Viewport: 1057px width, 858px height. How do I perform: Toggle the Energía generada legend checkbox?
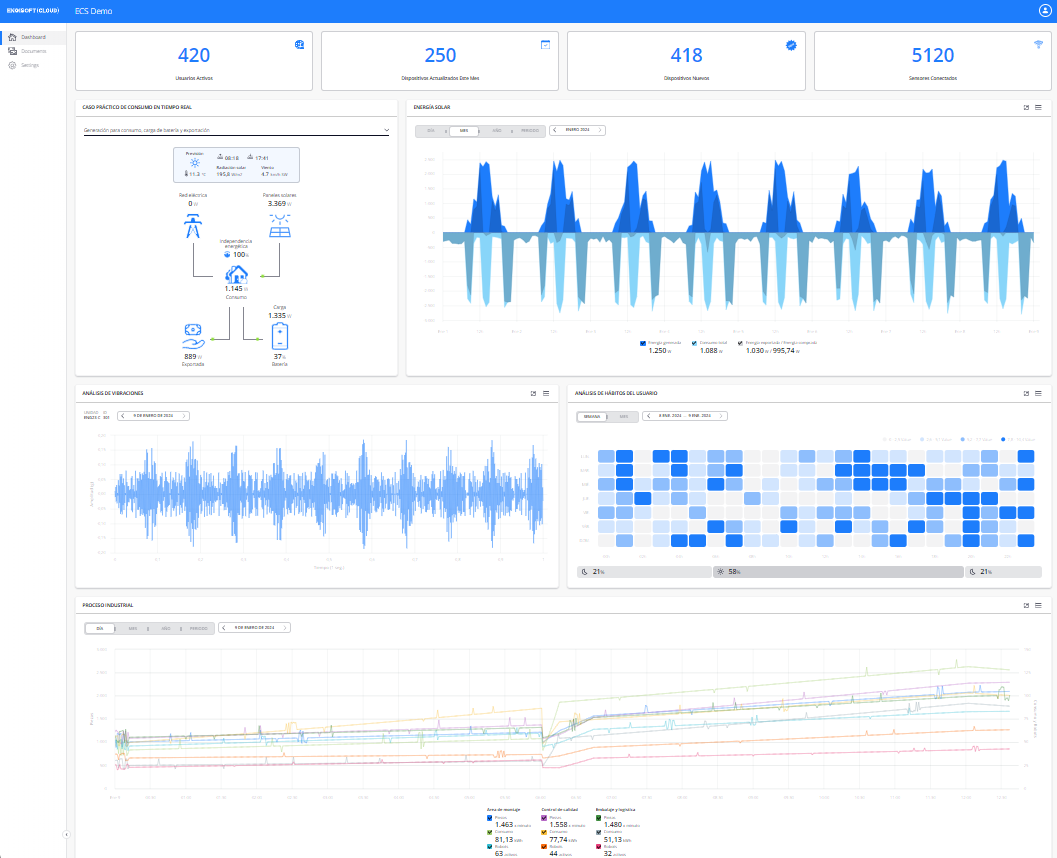pyautogui.click(x=643, y=340)
